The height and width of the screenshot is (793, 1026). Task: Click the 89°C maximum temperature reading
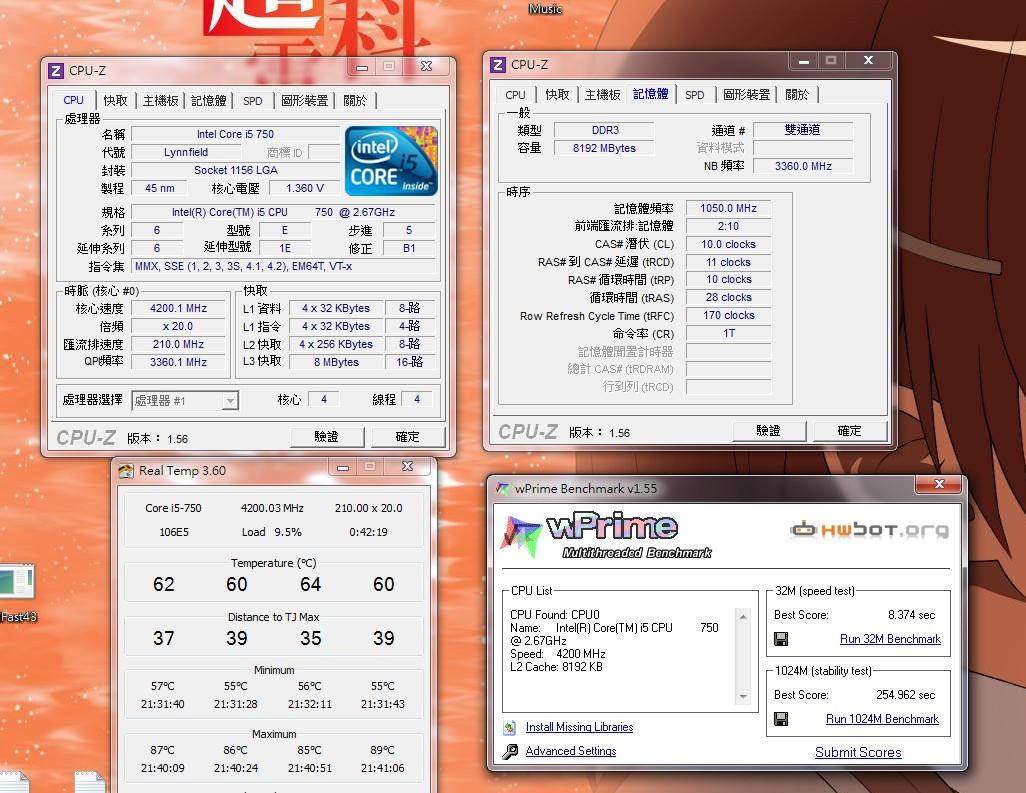click(382, 750)
